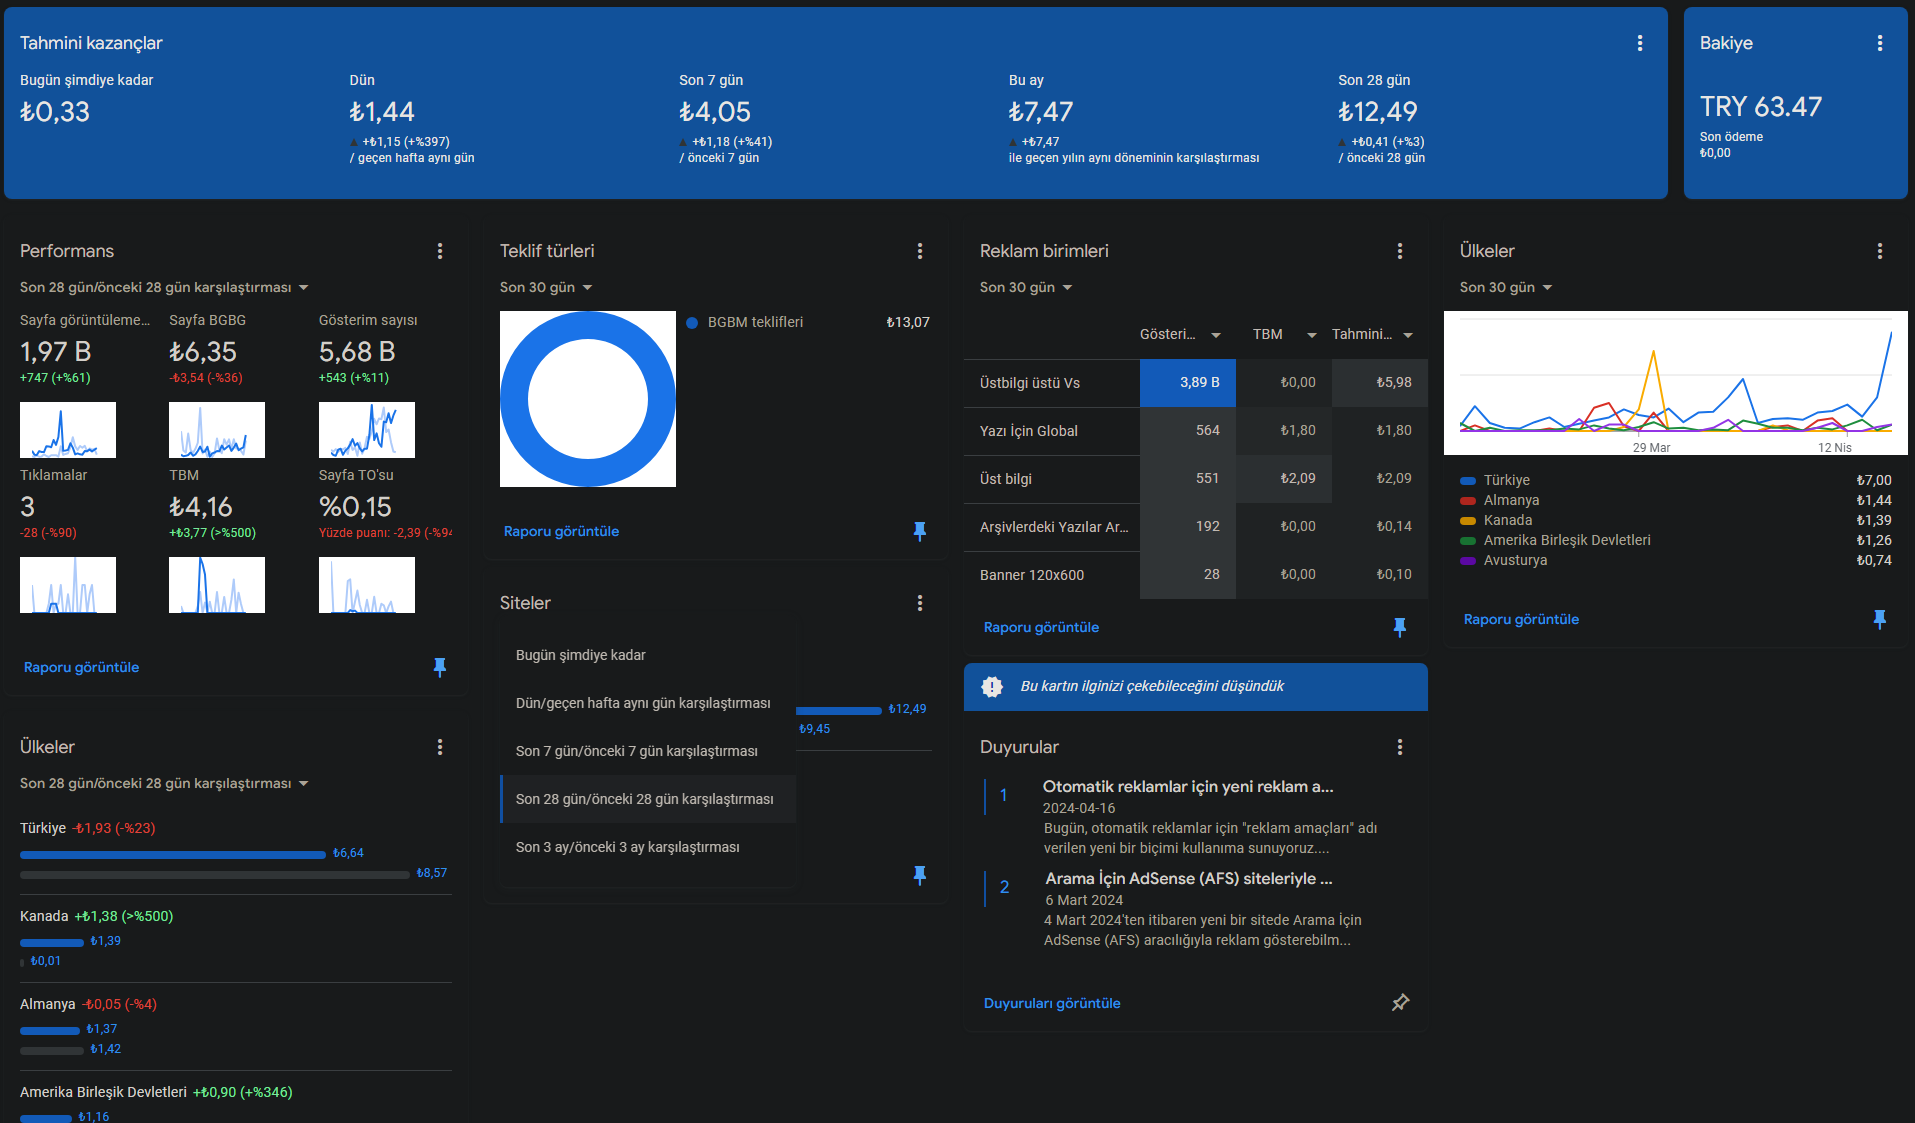Unpin the Teklif türleri card pin icon
The image size is (1915, 1123).
click(920, 531)
